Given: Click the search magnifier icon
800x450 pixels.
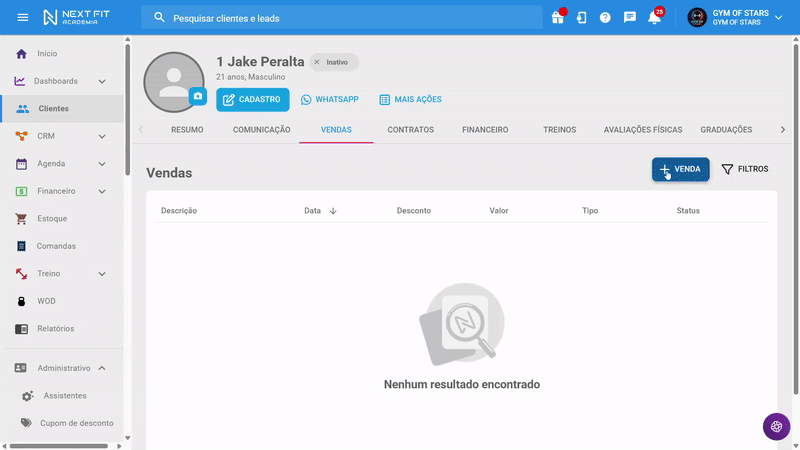Looking at the screenshot, I should click(159, 18).
